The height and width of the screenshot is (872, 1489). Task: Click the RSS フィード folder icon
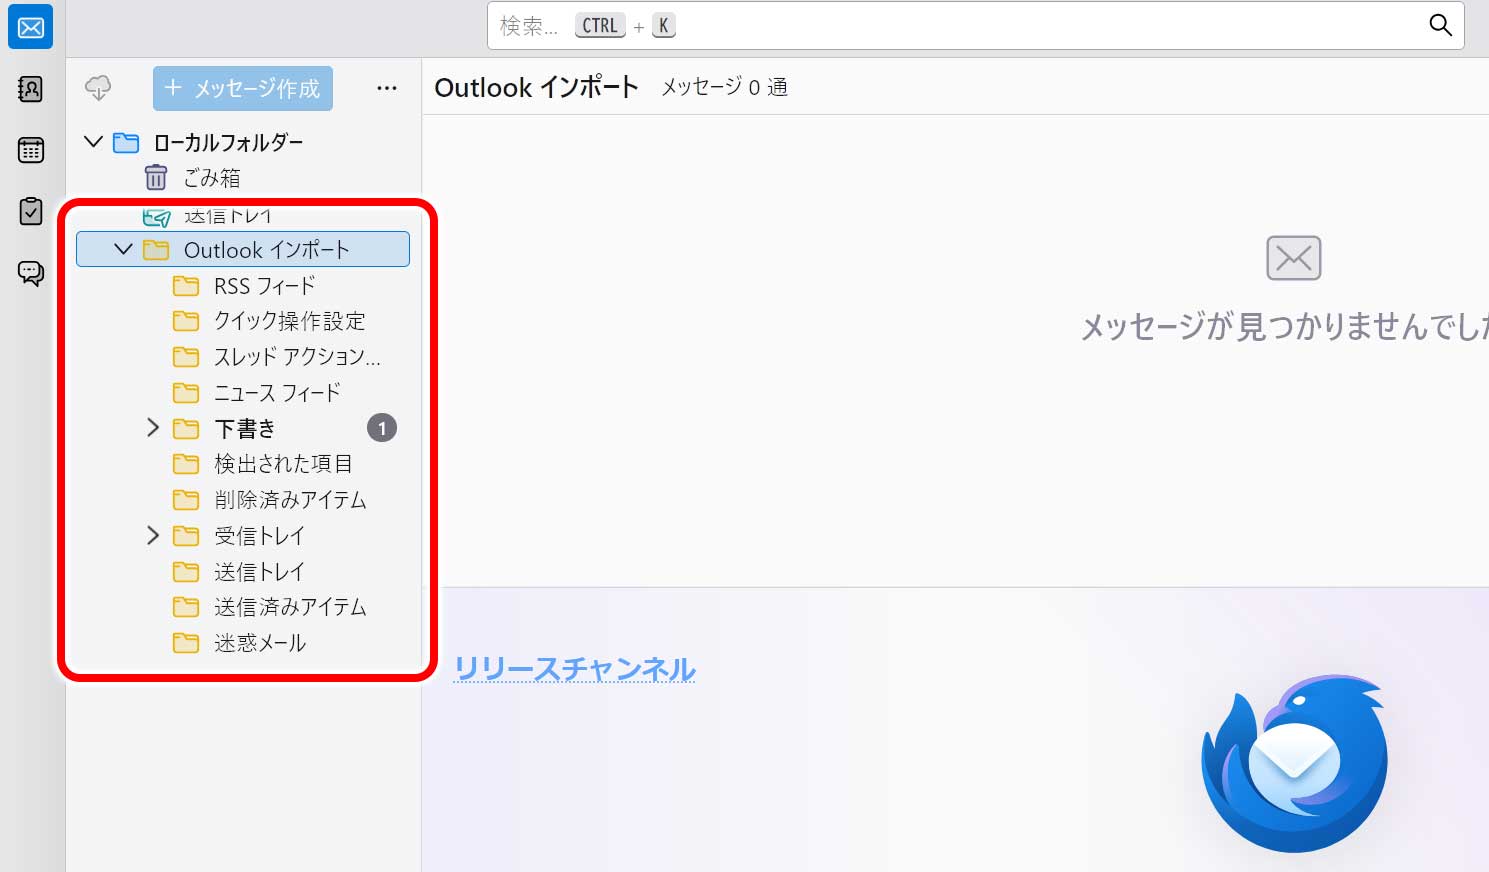186,286
